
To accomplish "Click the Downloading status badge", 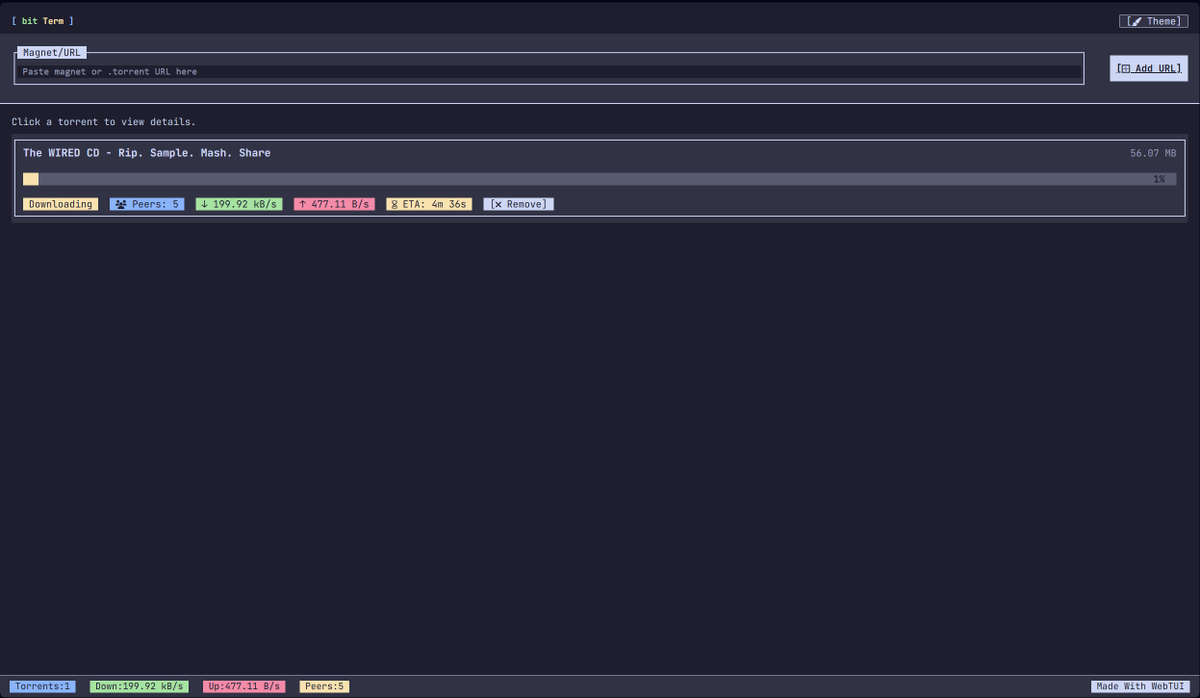I will click(60, 204).
